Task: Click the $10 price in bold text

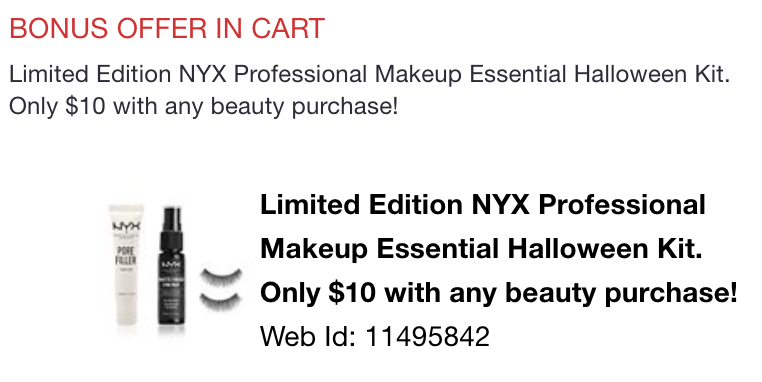Action: tap(352, 293)
